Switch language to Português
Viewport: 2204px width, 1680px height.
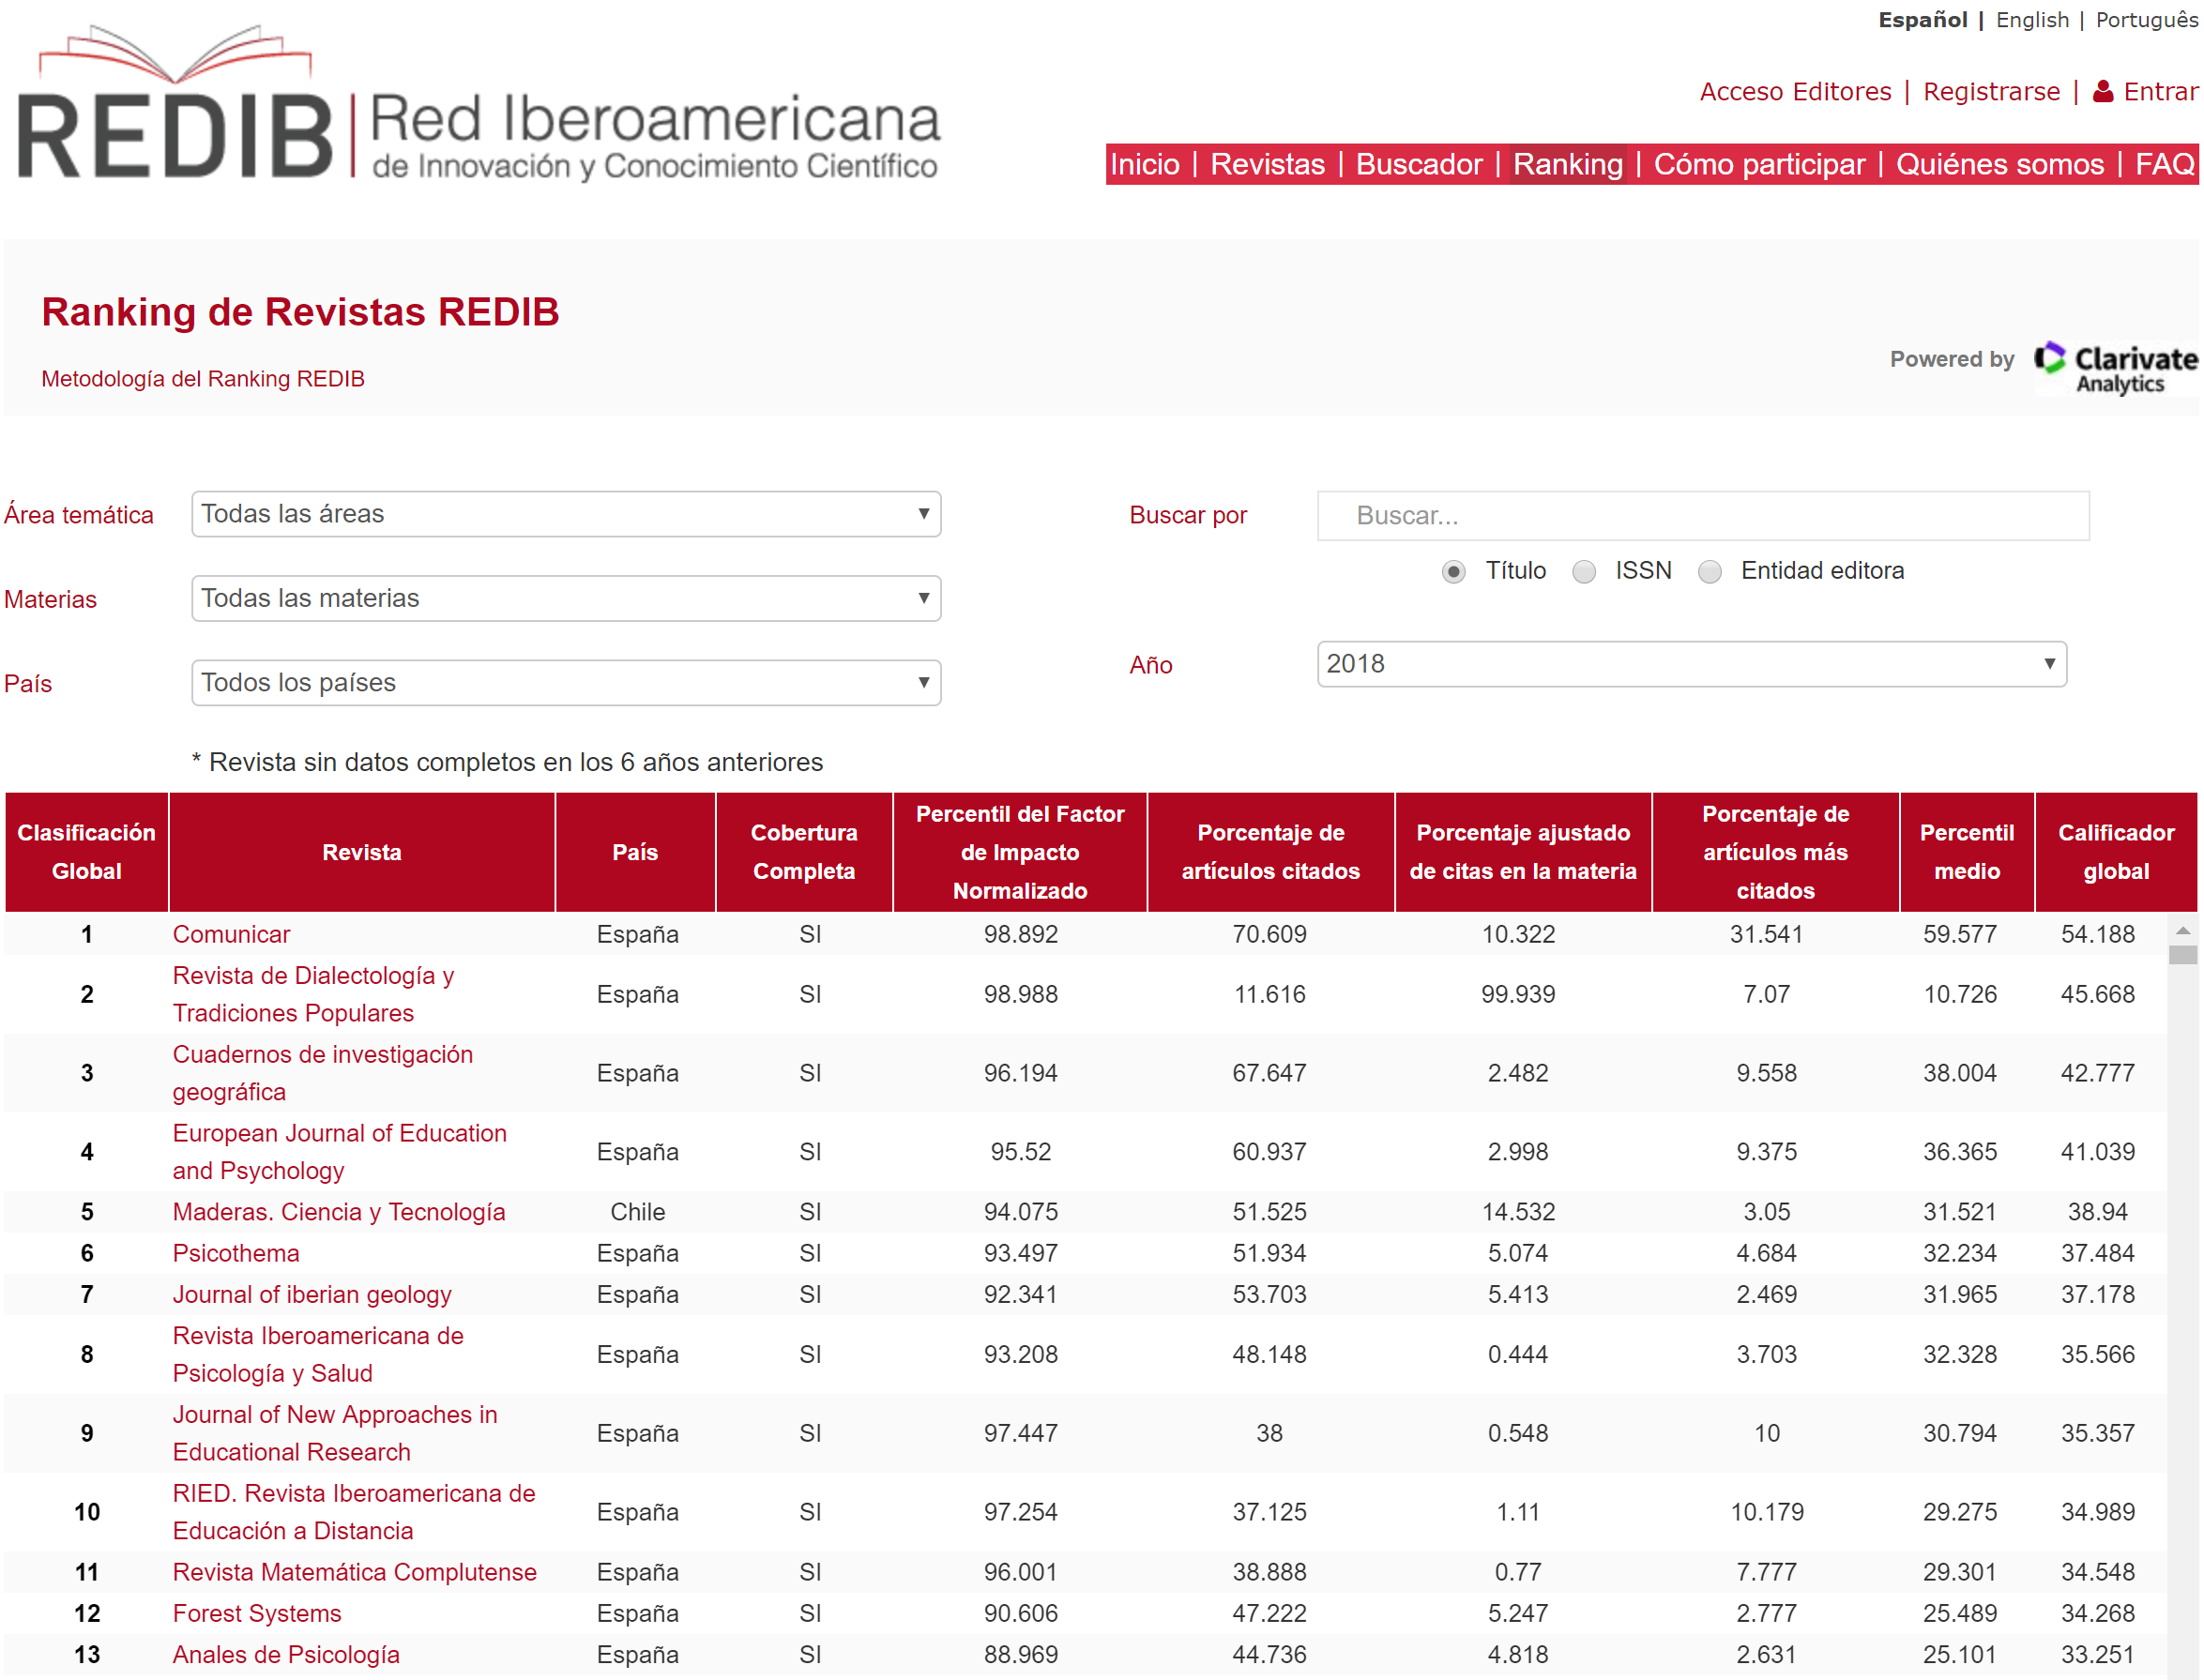click(x=2146, y=20)
